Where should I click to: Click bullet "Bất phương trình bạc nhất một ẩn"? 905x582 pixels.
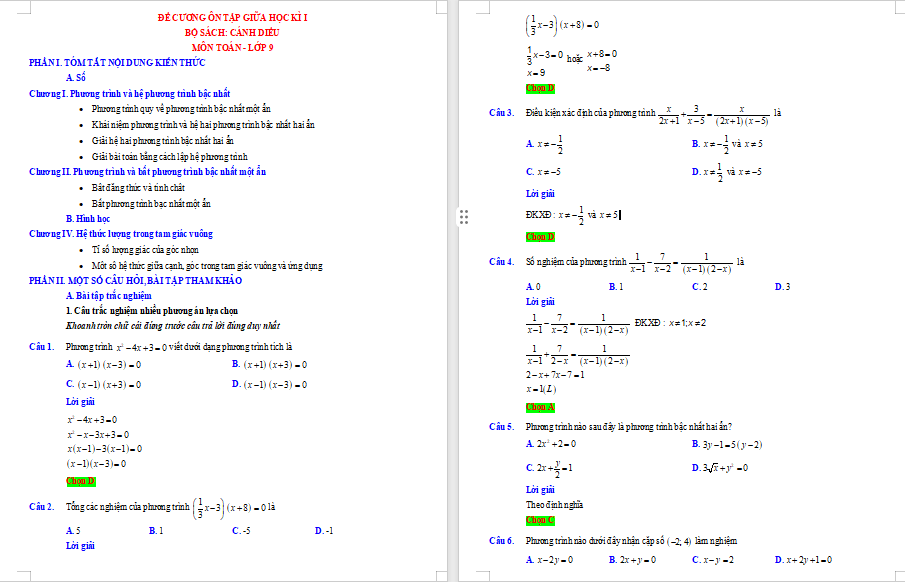point(151,204)
